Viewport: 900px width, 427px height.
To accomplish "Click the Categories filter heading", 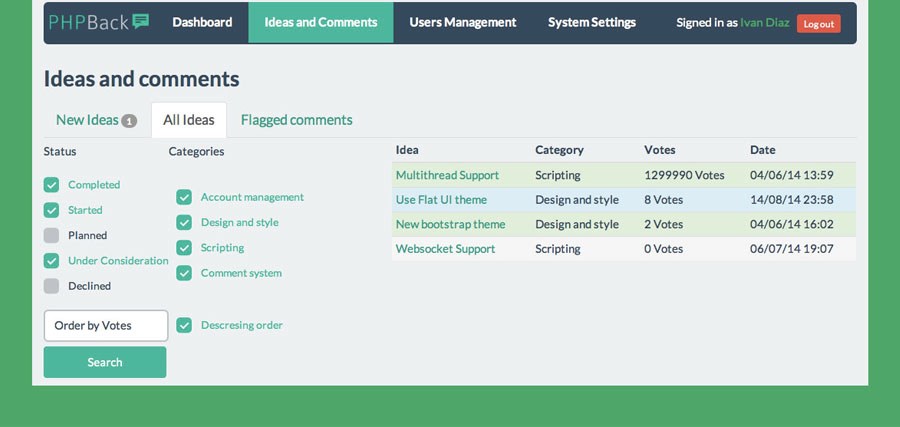I will point(196,152).
